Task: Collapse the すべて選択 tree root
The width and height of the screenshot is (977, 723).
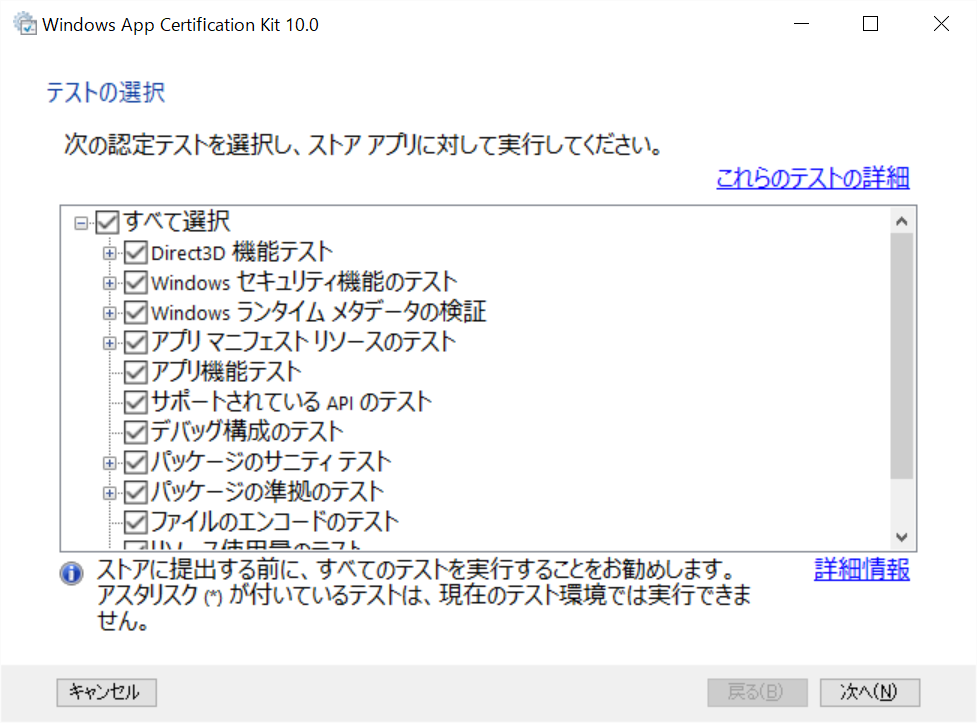Action: (81, 223)
